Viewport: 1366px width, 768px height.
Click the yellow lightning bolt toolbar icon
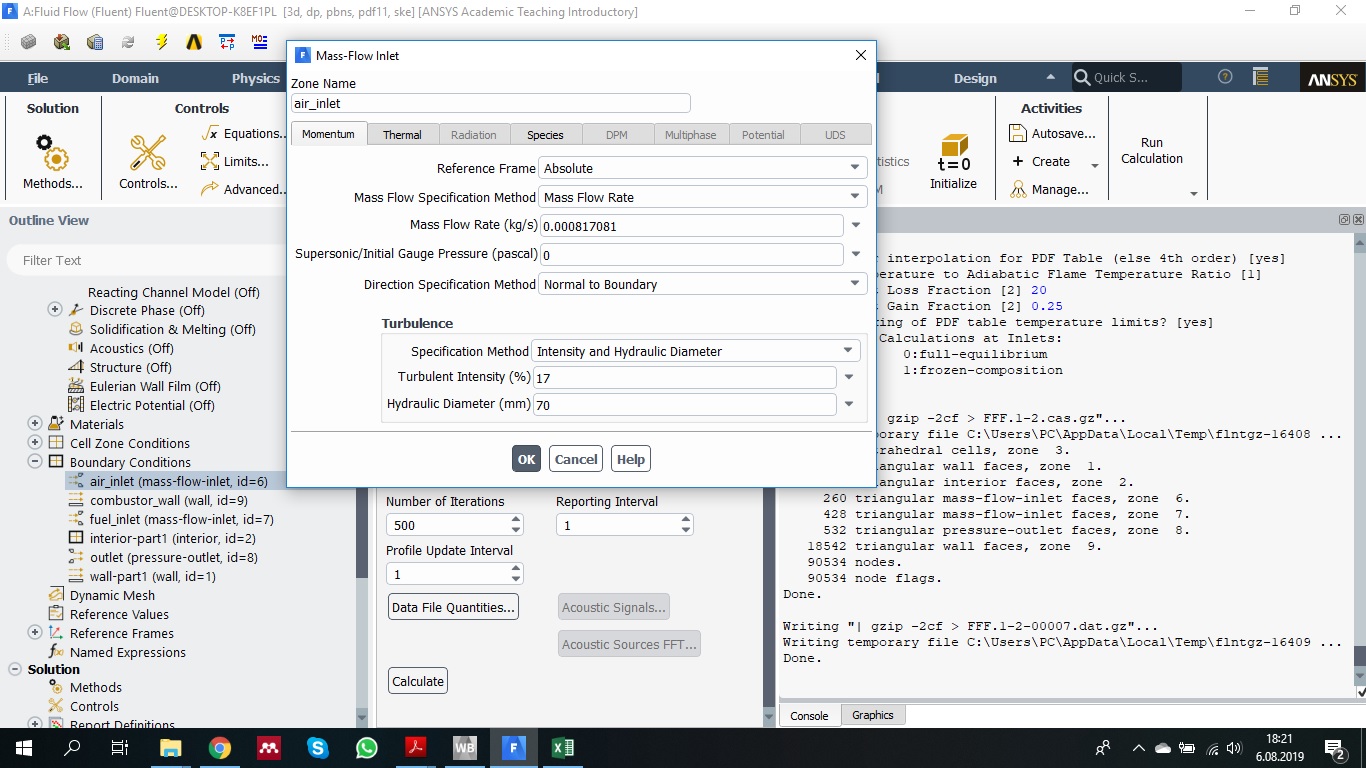[x=161, y=42]
